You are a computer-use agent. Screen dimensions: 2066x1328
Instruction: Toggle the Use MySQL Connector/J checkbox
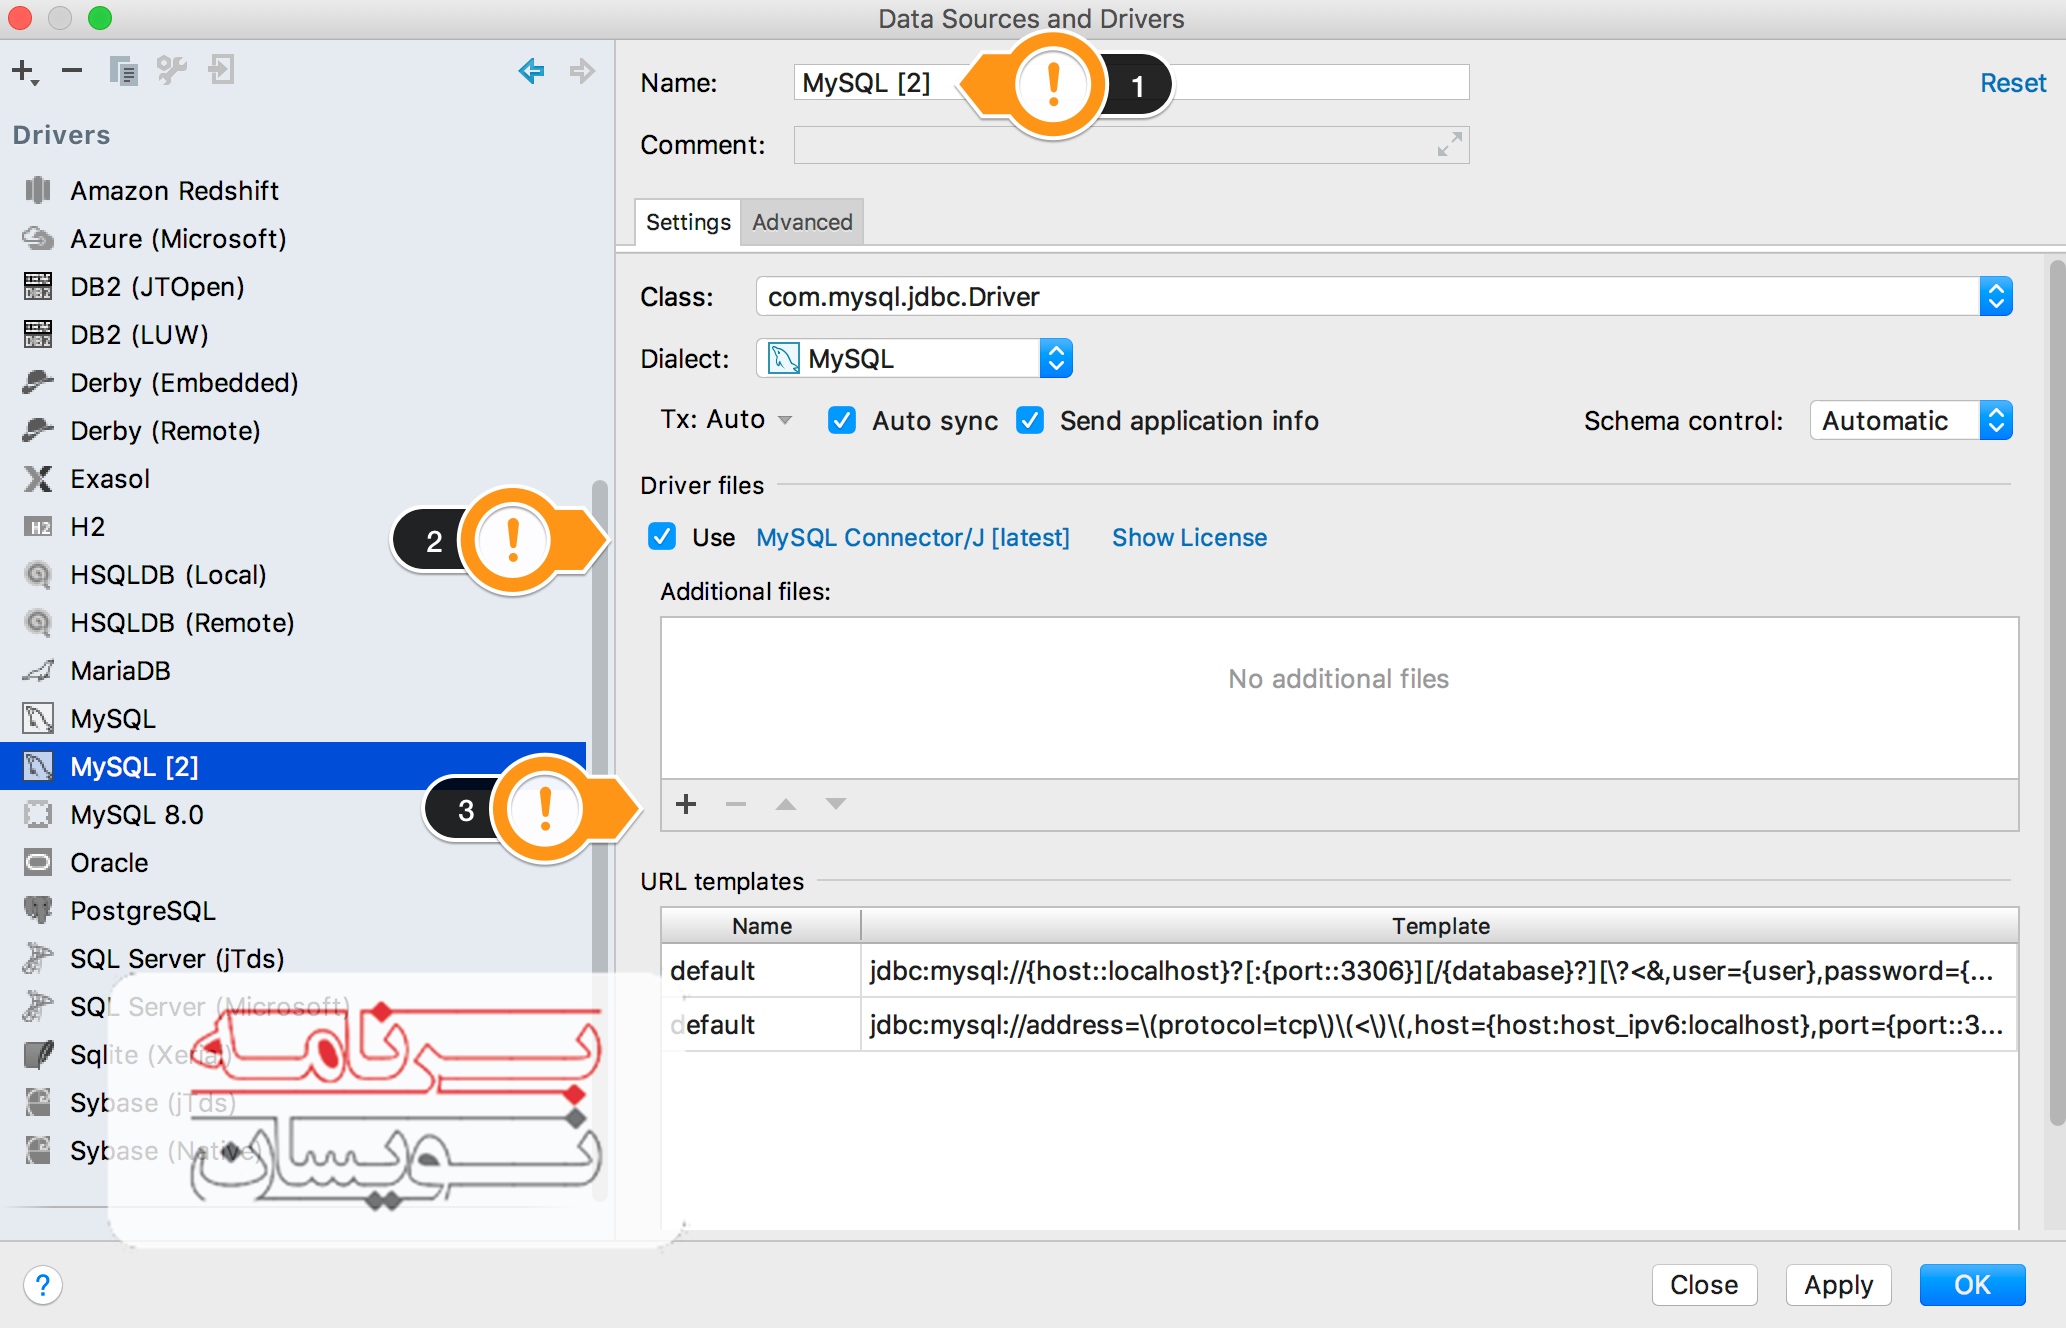[662, 537]
